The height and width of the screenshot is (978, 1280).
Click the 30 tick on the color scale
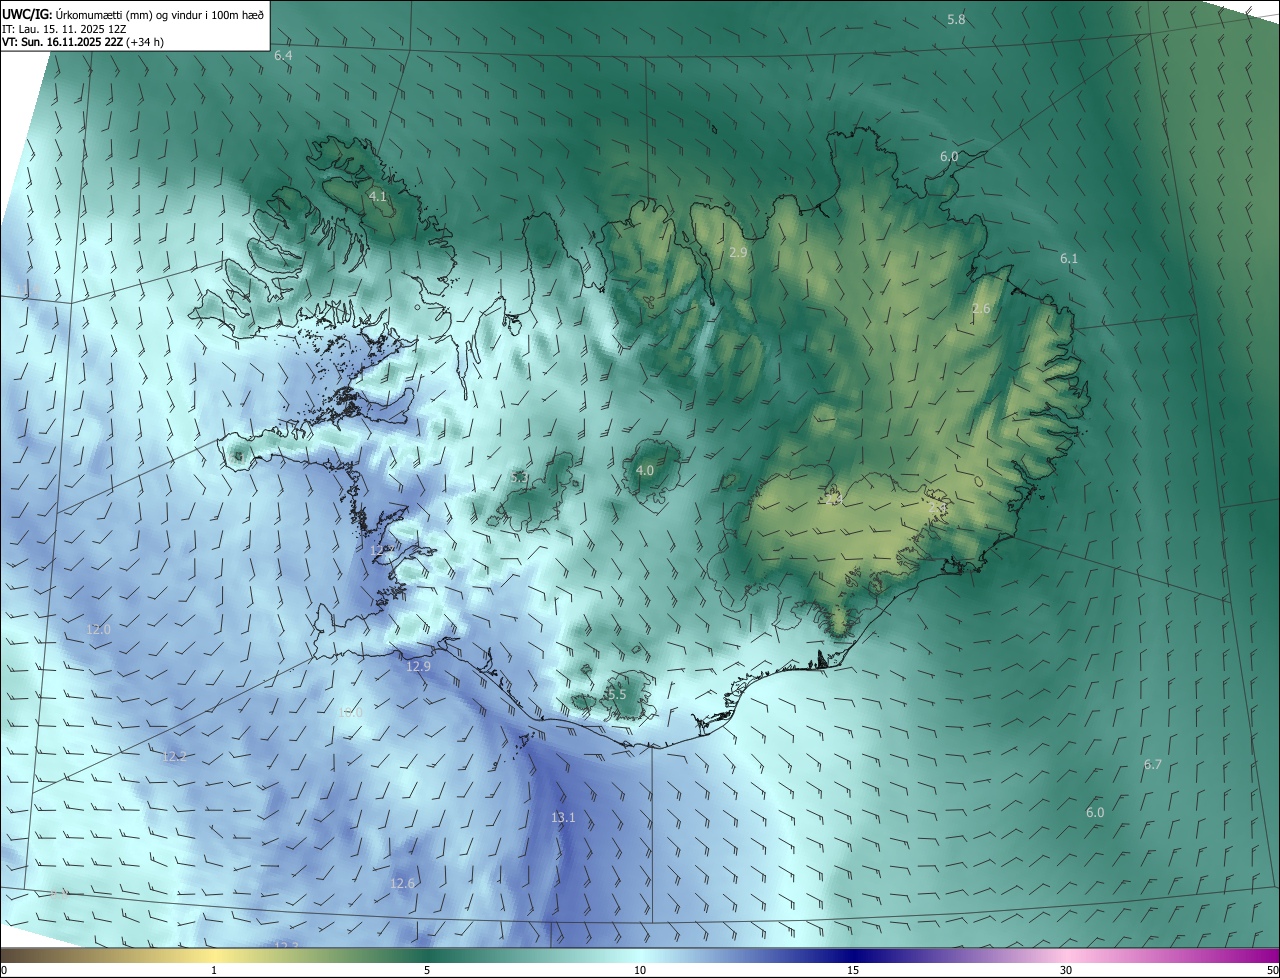(1066, 970)
